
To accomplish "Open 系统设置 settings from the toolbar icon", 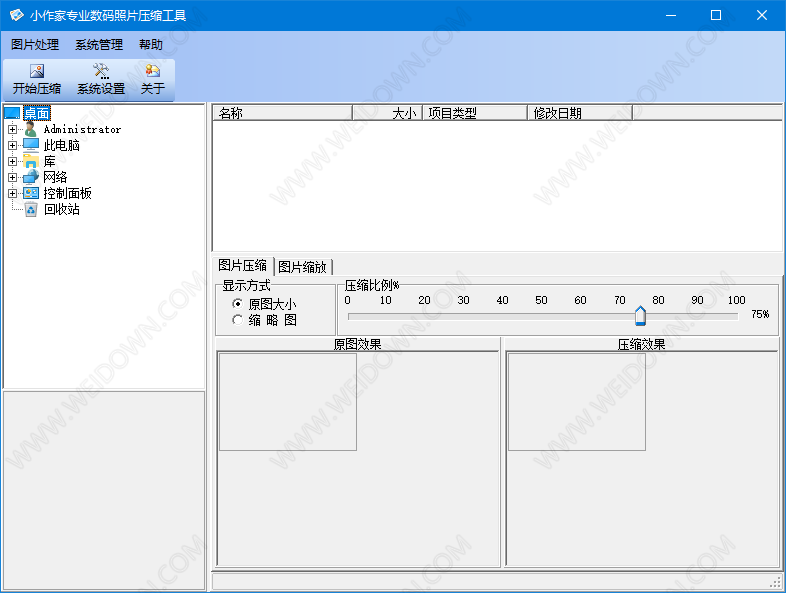I will pyautogui.click(x=100, y=71).
